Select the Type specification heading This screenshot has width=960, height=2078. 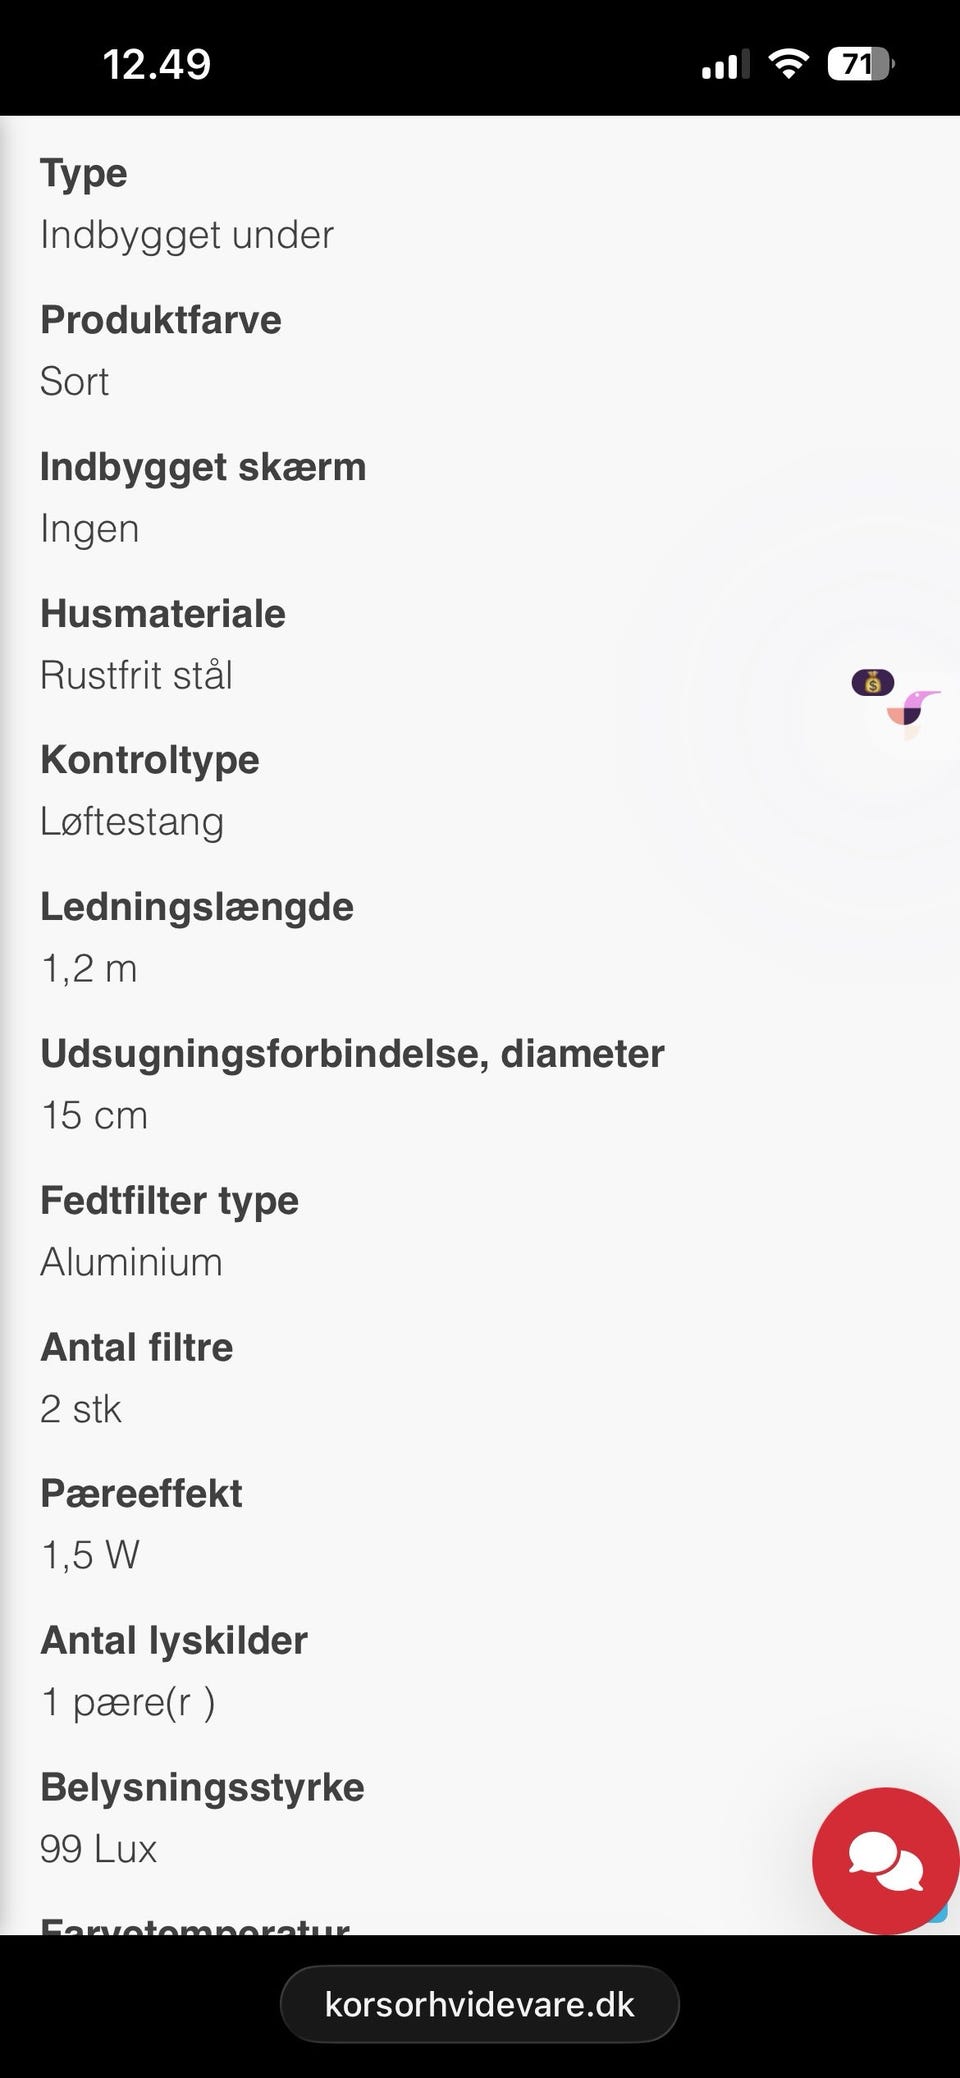coord(84,173)
